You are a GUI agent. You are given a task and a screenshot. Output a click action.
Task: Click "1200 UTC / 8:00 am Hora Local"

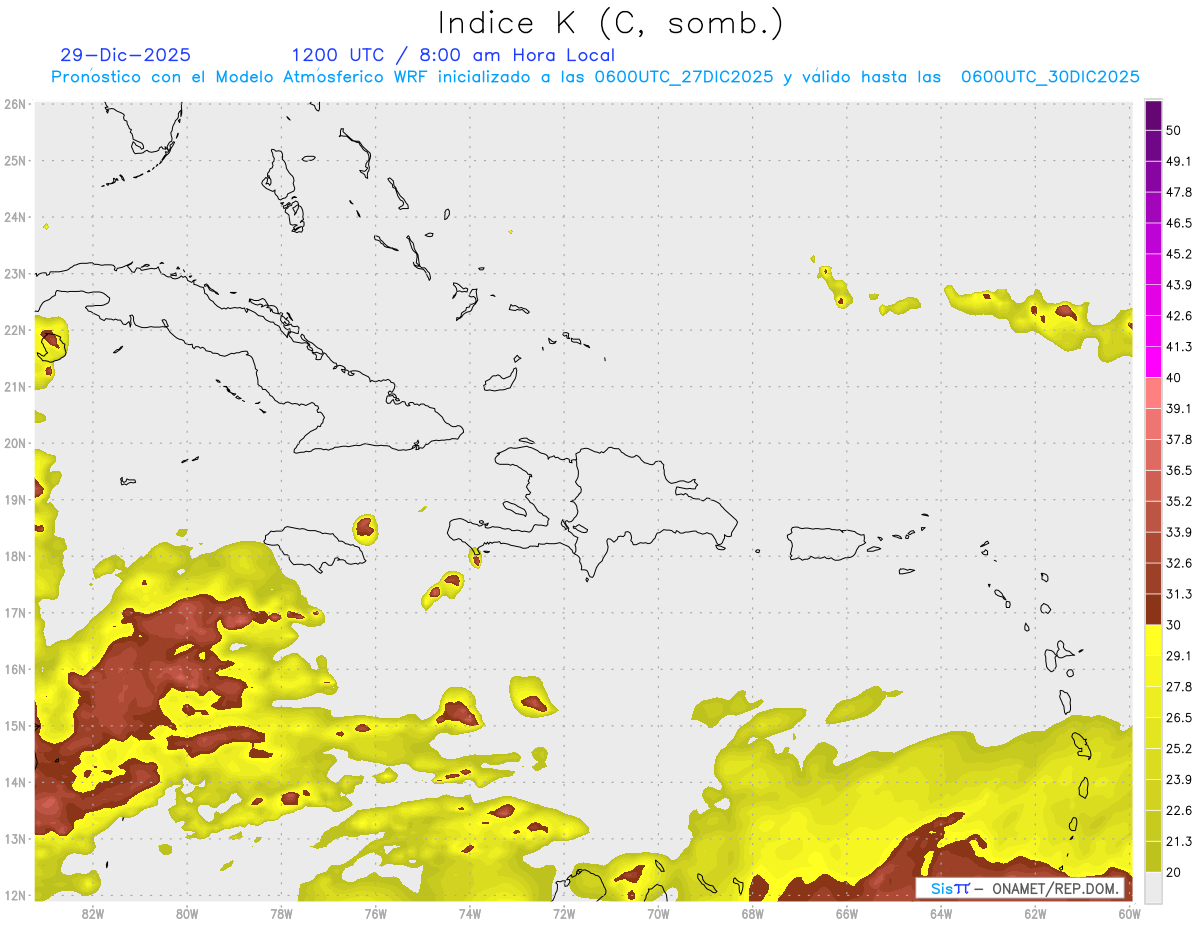453,55
